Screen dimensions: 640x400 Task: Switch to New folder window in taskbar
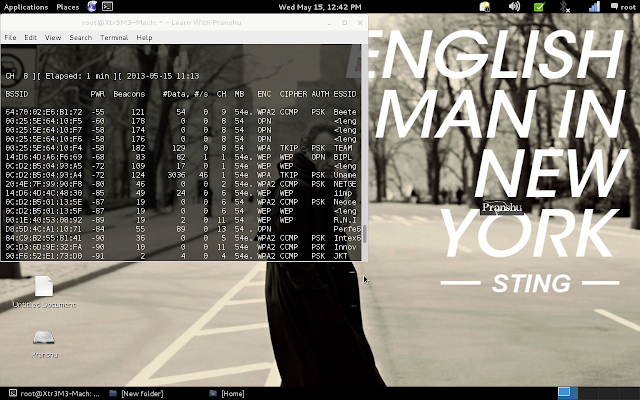pos(138,393)
